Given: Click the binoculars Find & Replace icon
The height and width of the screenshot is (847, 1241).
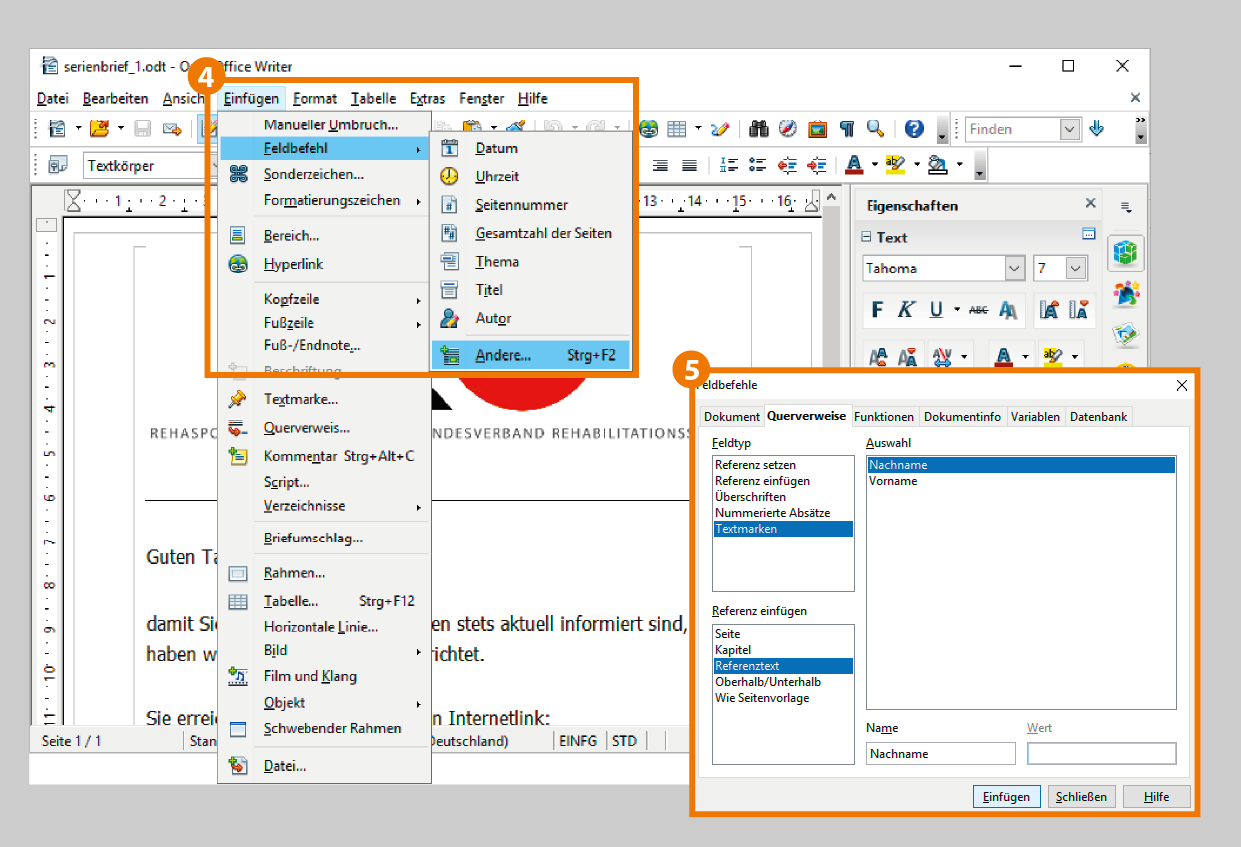Looking at the screenshot, I should click(x=758, y=129).
